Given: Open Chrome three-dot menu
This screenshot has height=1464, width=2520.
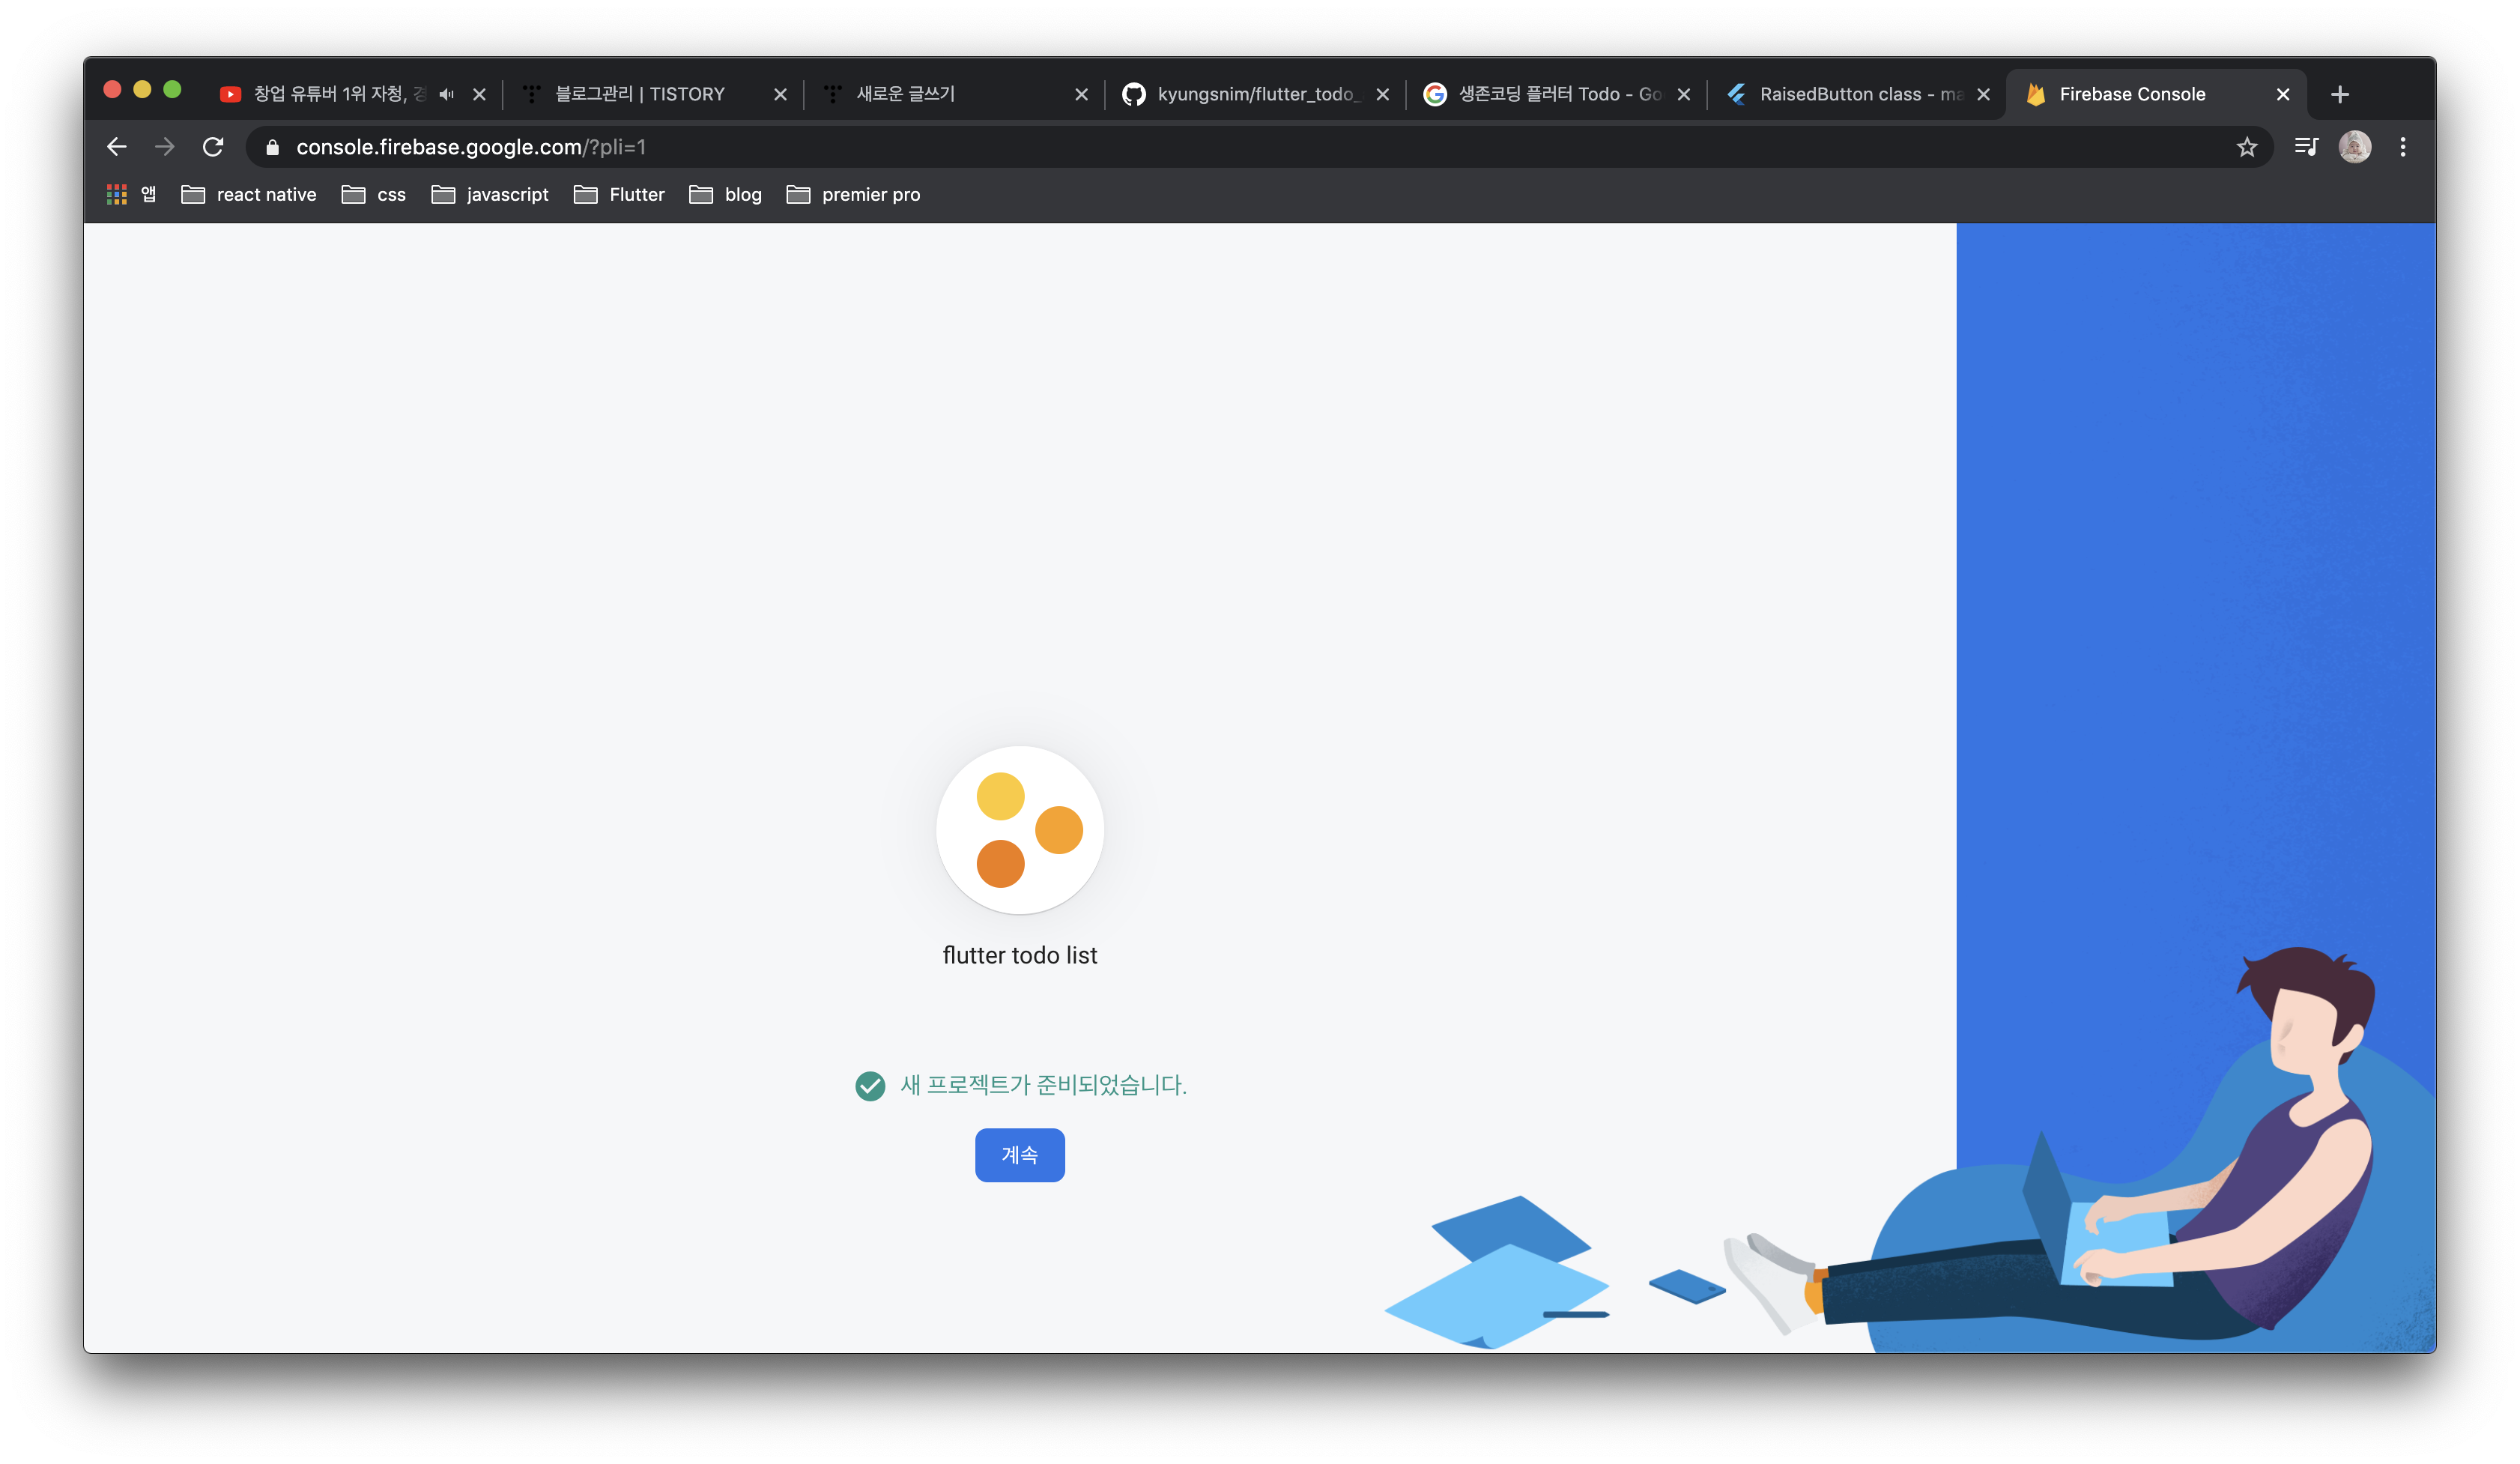Looking at the screenshot, I should pyautogui.click(x=2402, y=147).
